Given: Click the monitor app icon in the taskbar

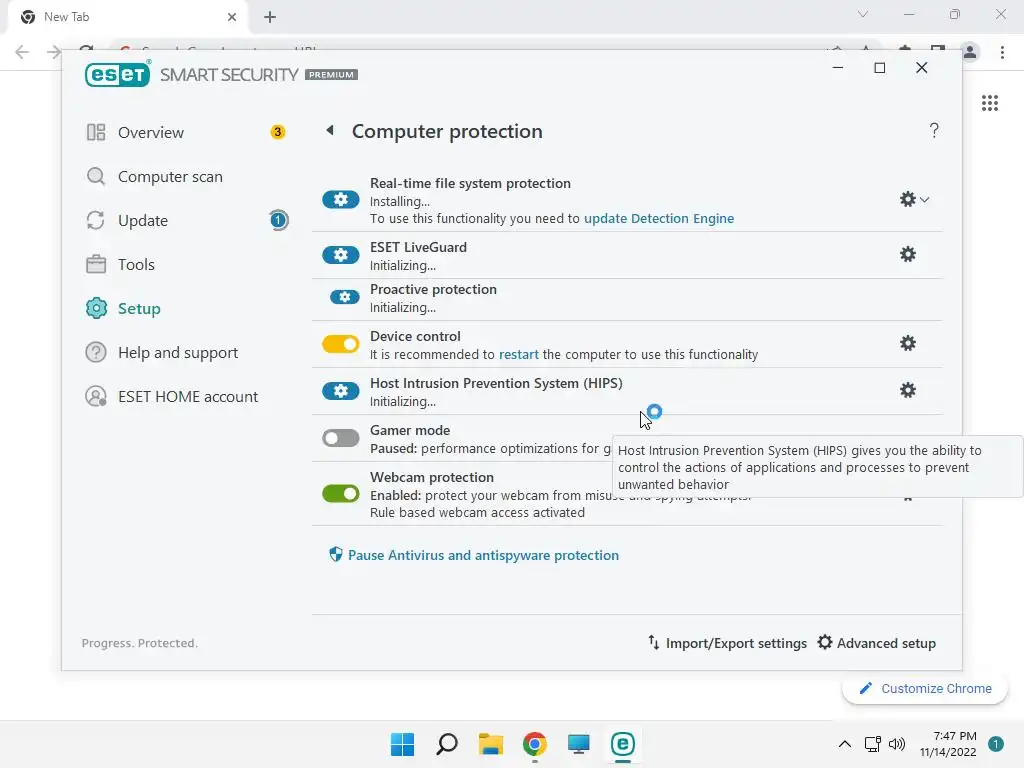Looking at the screenshot, I should [x=579, y=744].
